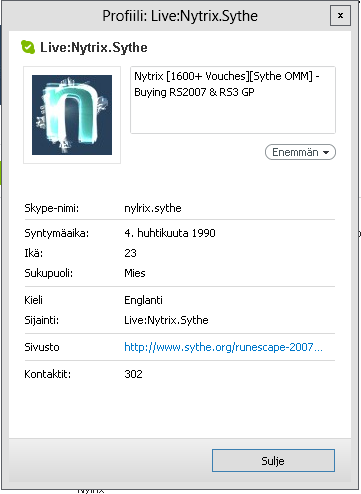The height and width of the screenshot is (494, 361).
Task: Select the Skype name value nylrix.sythe
Action: (153, 208)
